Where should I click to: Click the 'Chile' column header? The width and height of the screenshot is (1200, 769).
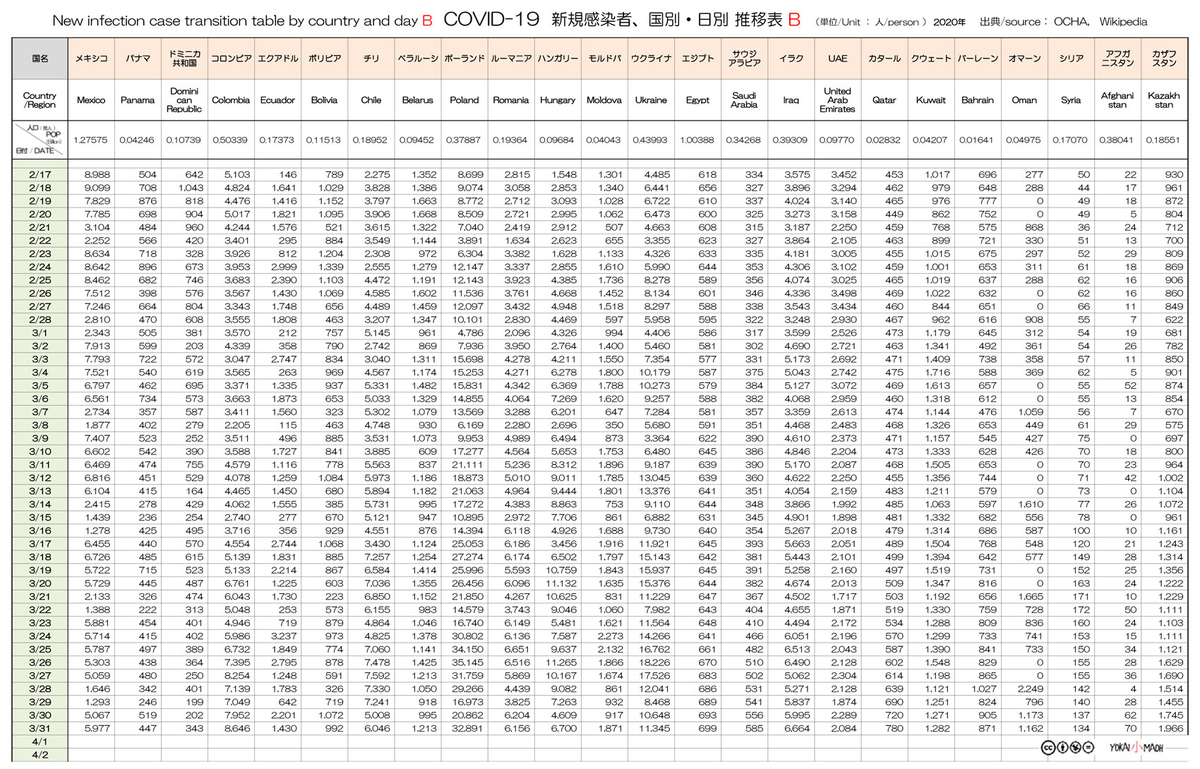[372, 101]
